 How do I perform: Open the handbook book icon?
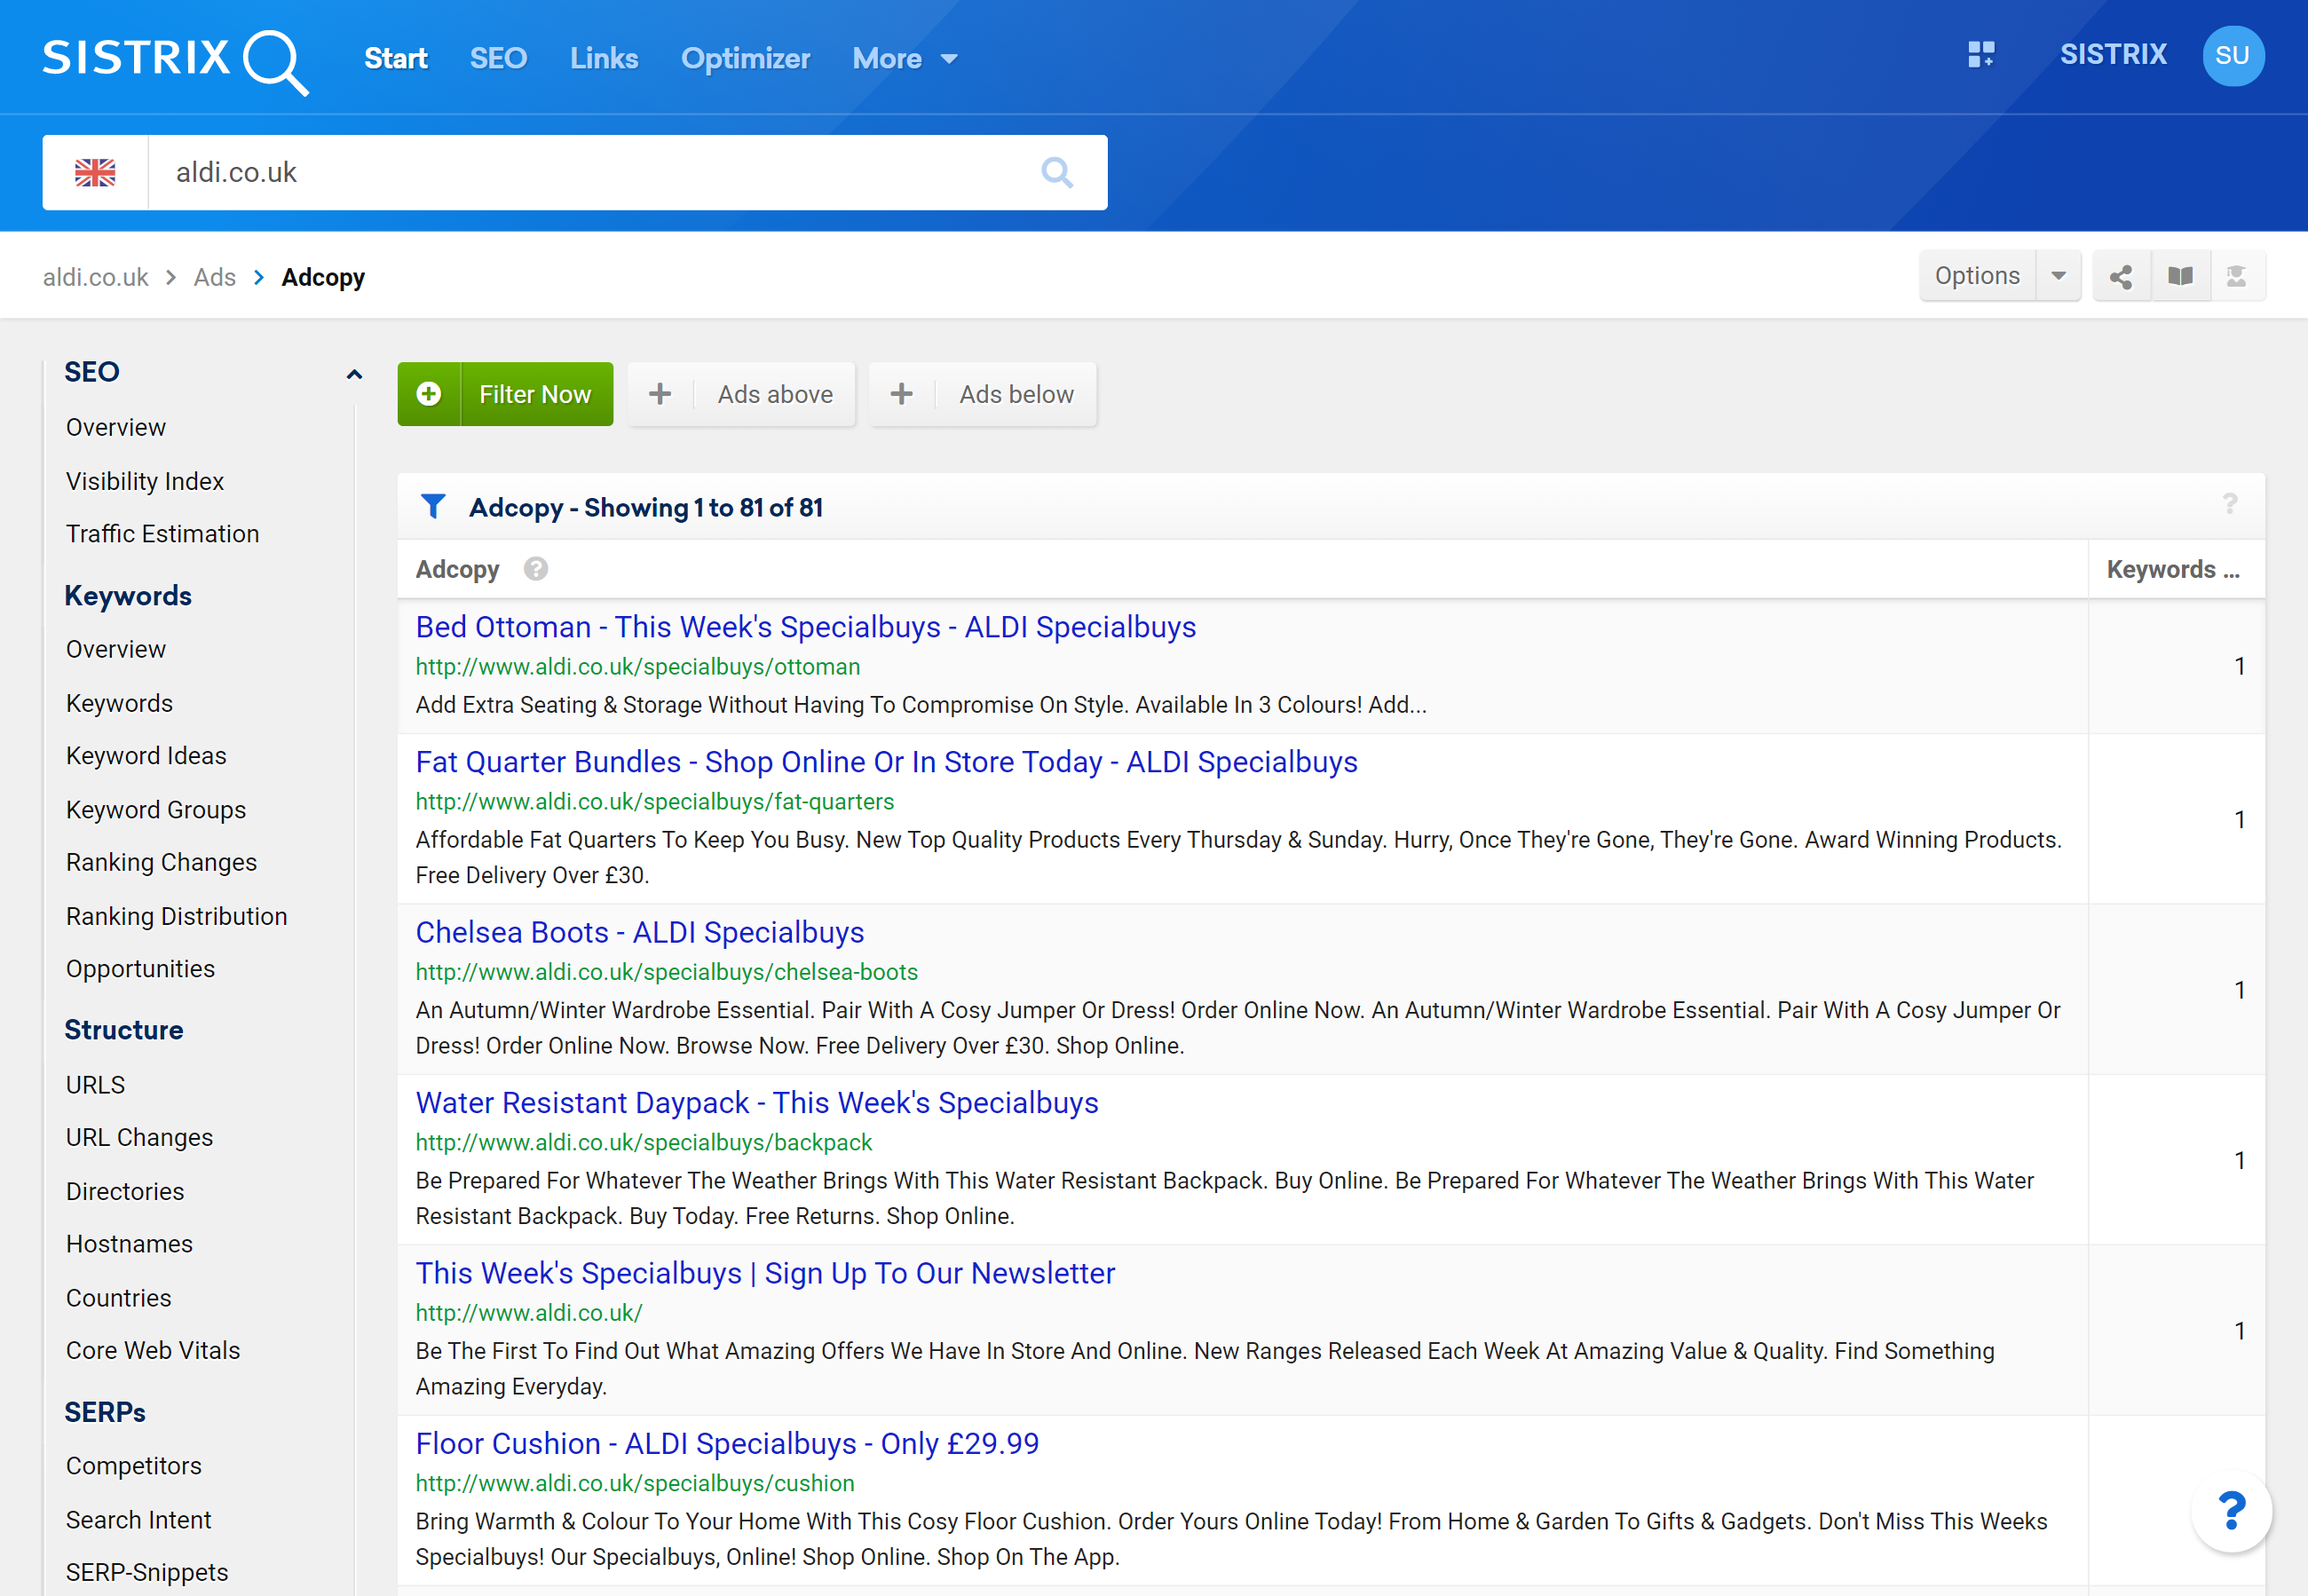[2180, 276]
